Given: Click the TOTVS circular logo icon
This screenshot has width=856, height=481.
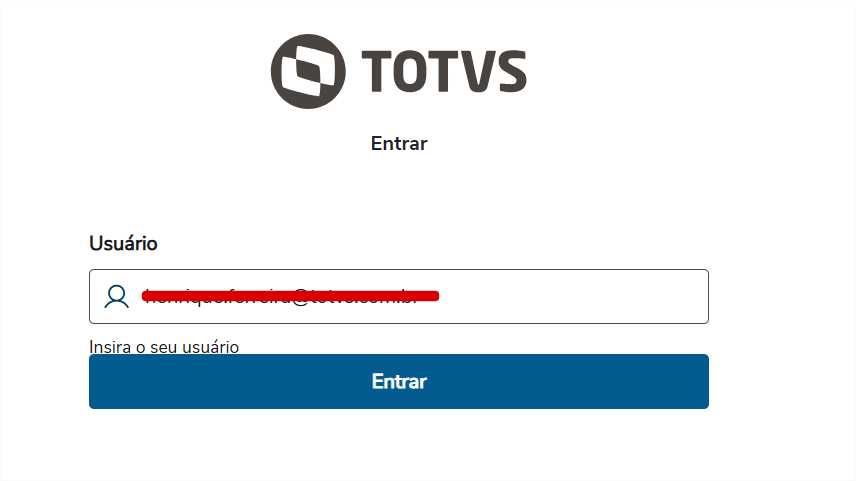Looking at the screenshot, I should point(308,72).
